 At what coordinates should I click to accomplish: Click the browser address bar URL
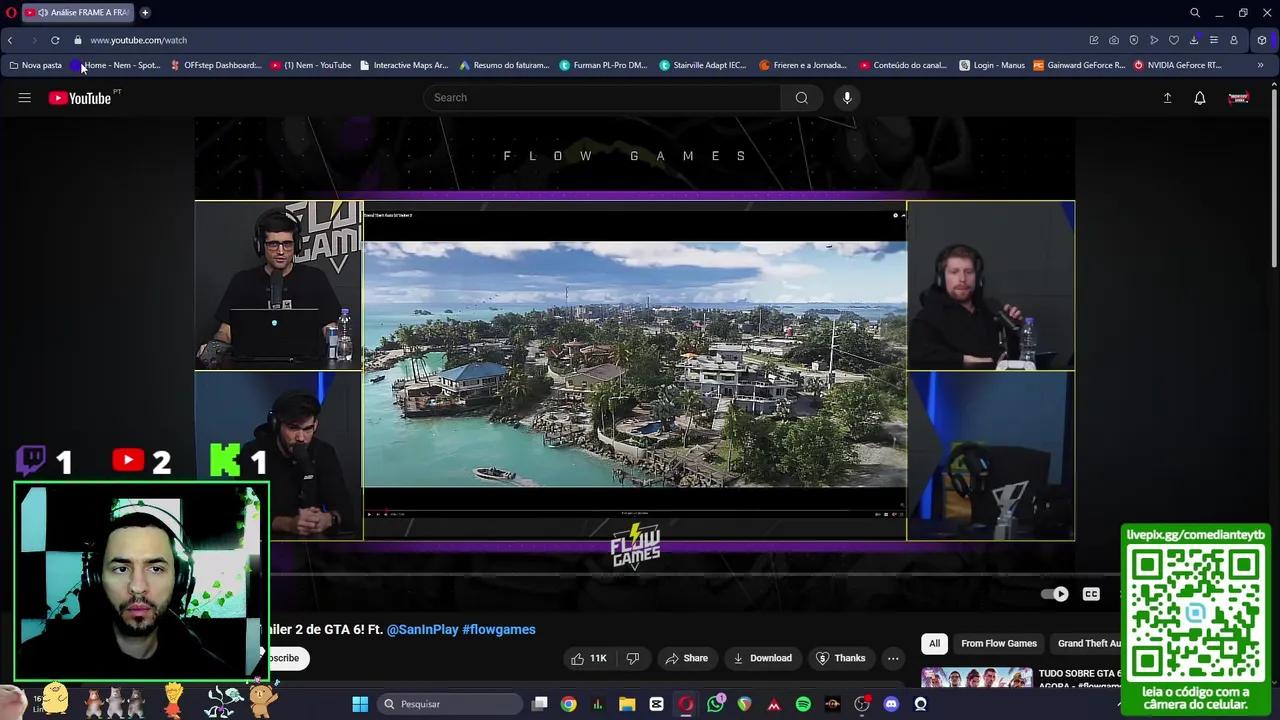click(138, 40)
